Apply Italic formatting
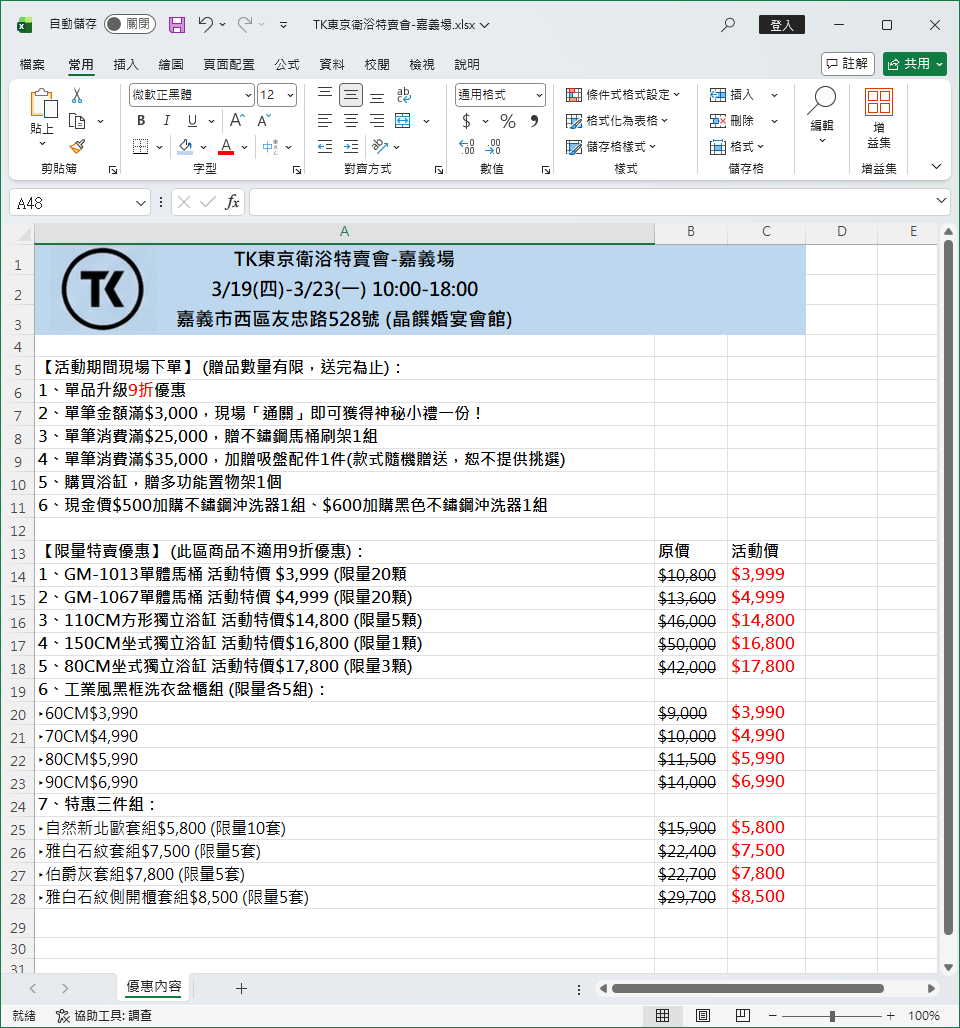 167,121
